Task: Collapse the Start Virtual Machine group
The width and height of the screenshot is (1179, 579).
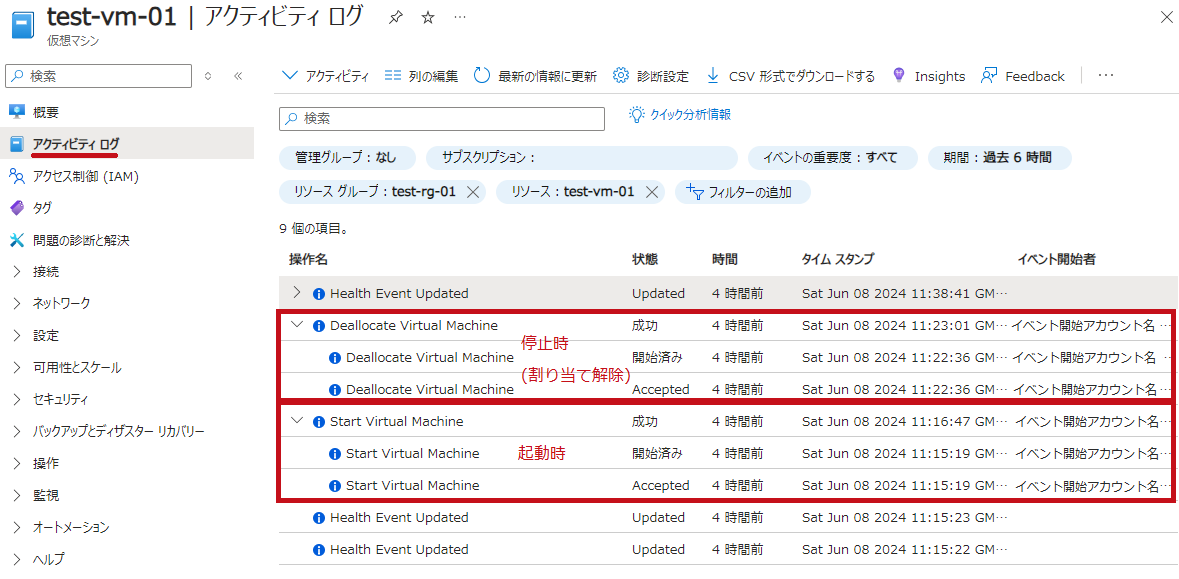Action: coord(296,421)
